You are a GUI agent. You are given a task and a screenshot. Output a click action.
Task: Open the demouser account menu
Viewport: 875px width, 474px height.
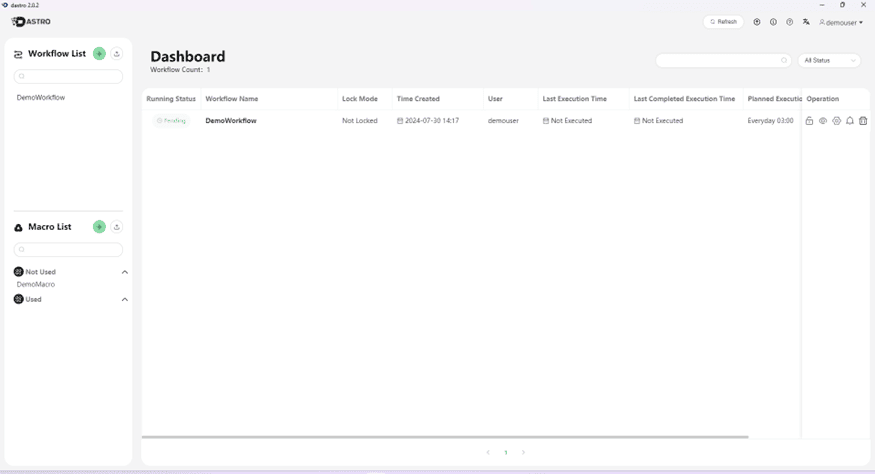841,22
